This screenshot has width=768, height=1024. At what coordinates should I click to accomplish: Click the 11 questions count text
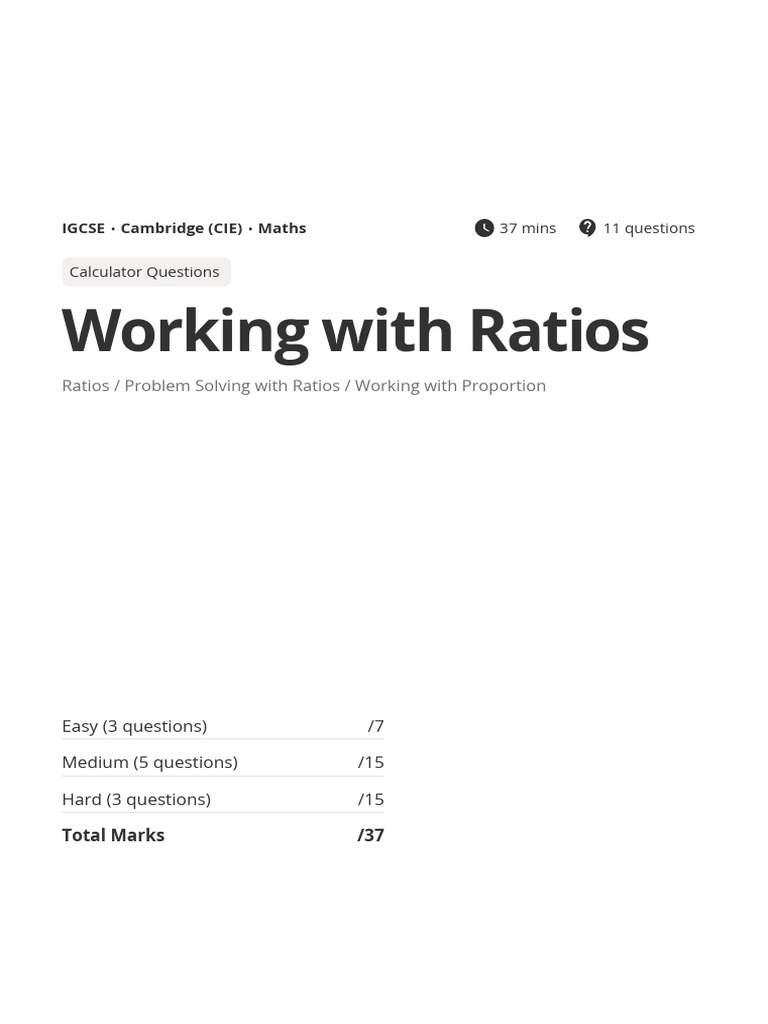tap(648, 228)
